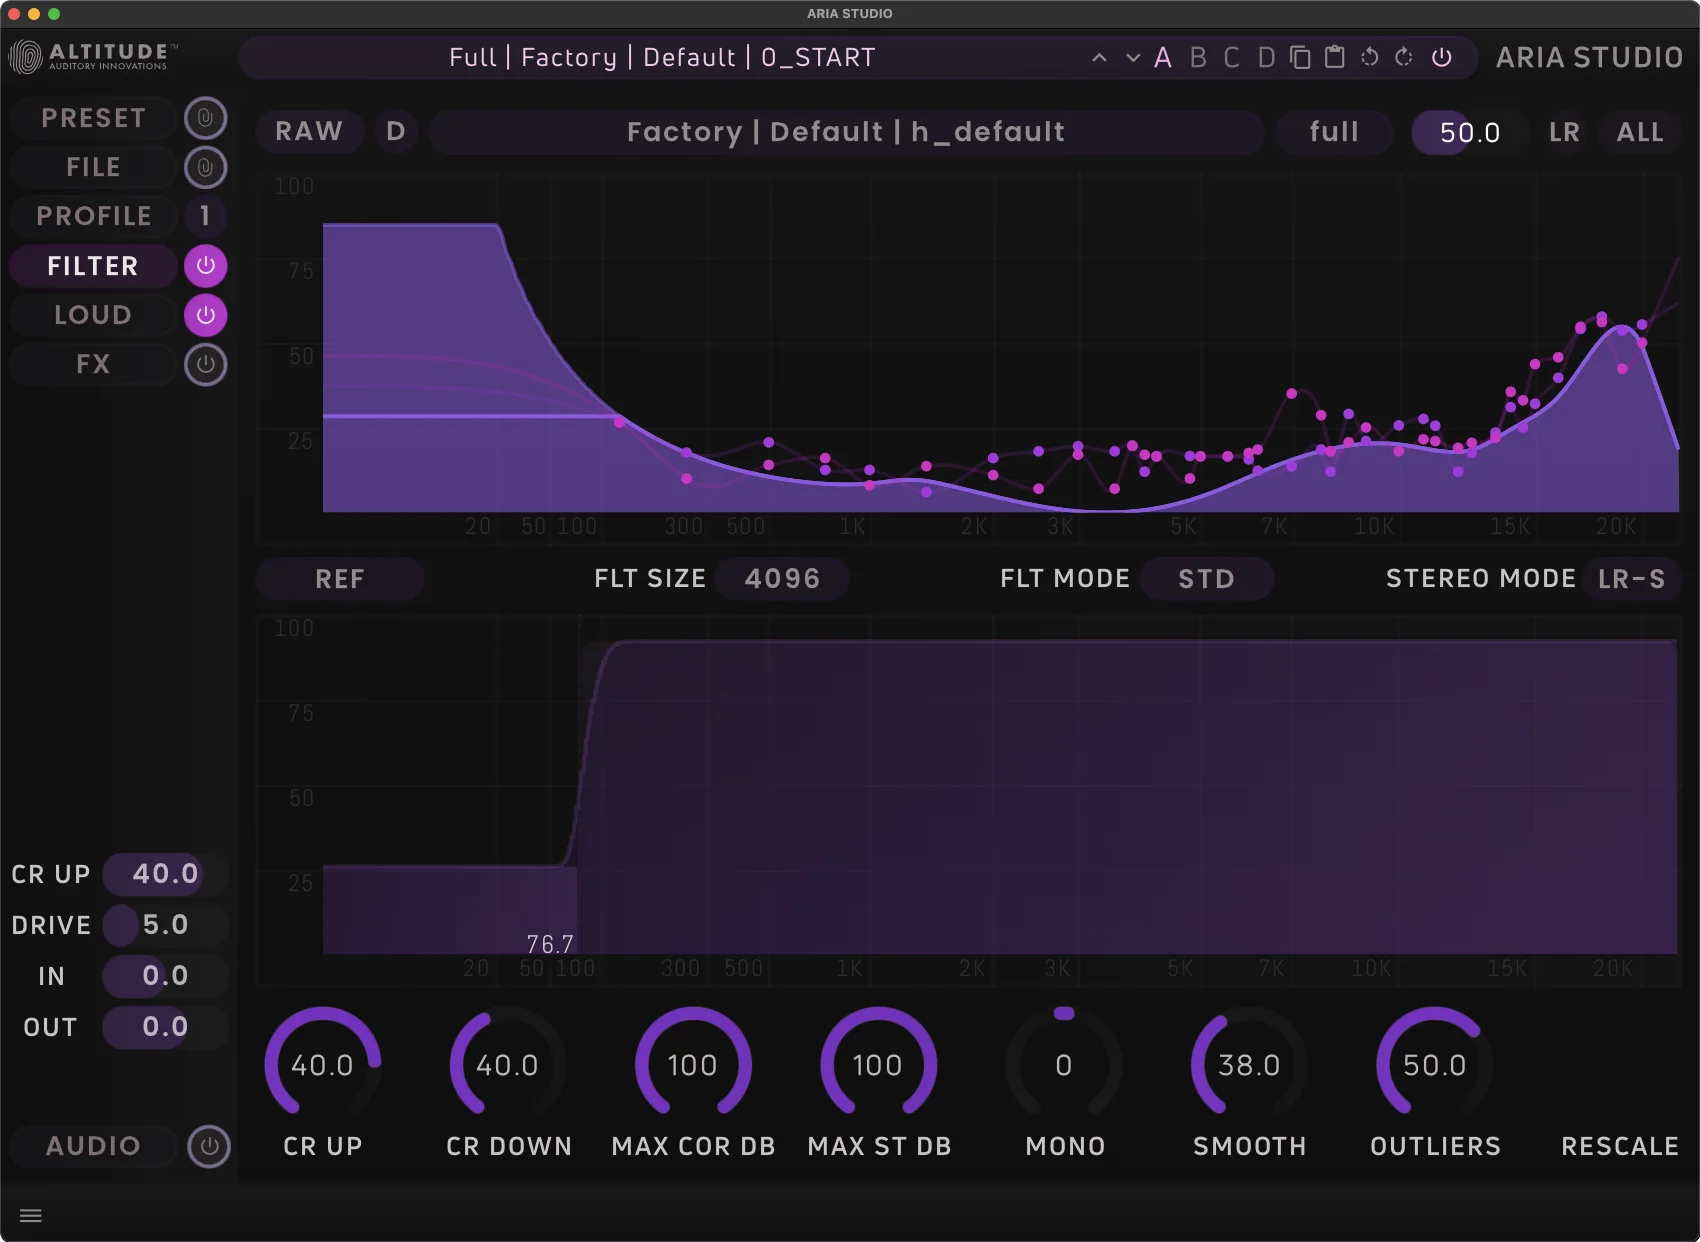This screenshot has height=1242, width=1700.
Task: Click the paperclip icon next to PRESET
Action: click(206, 117)
